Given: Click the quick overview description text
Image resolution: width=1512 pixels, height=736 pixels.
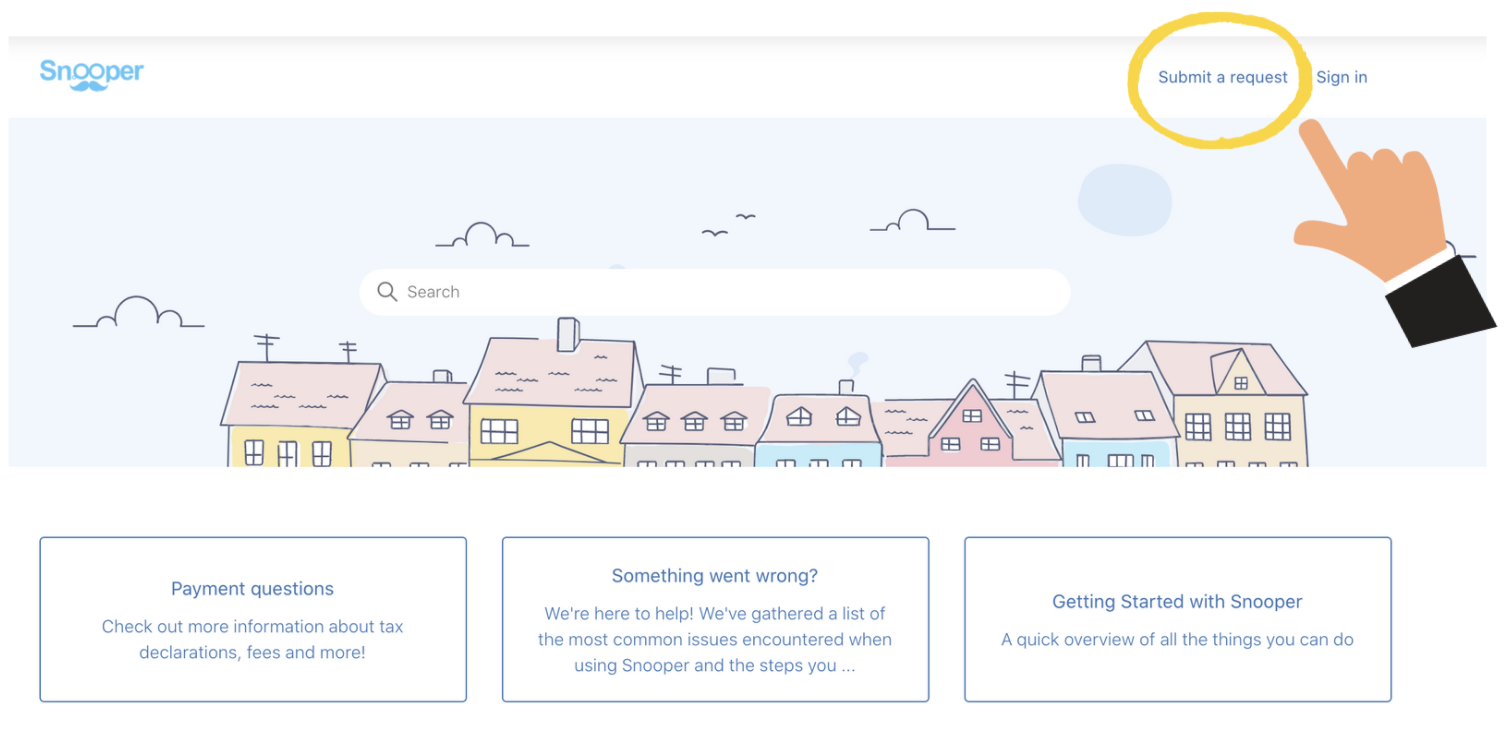Looking at the screenshot, I should pyautogui.click(x=1177, y=640).
